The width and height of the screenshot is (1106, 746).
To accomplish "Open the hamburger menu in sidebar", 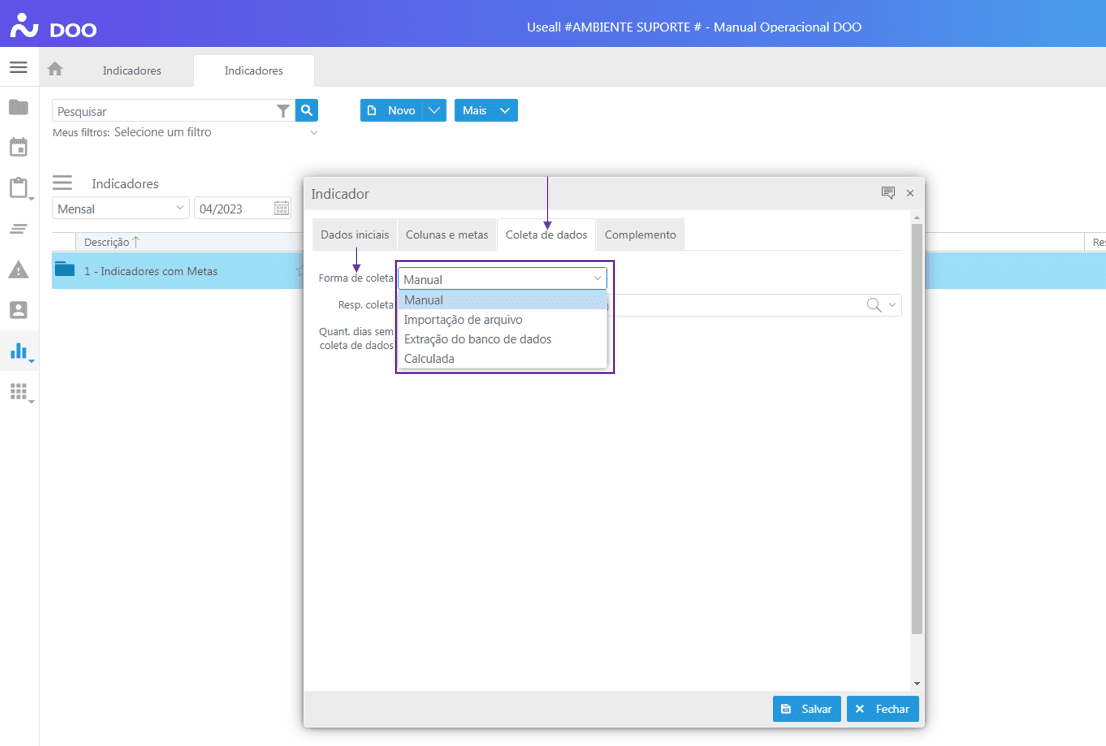I will [18, 68].
